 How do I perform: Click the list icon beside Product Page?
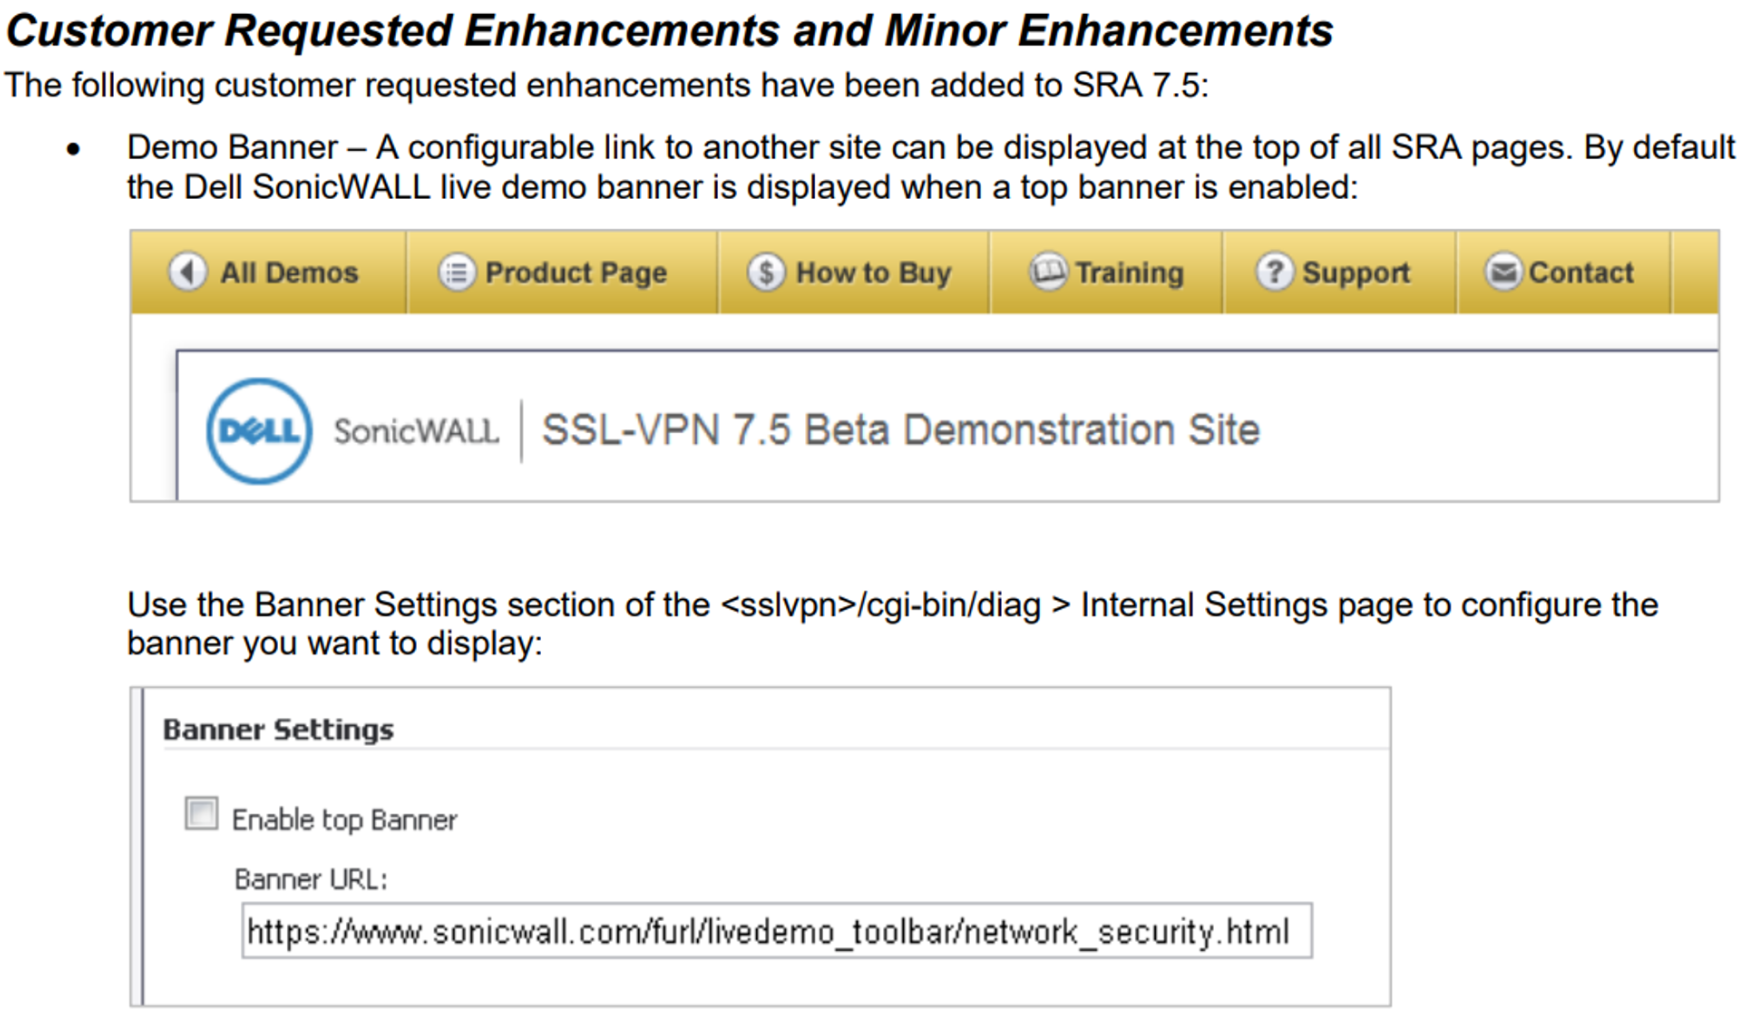(456, 272)
